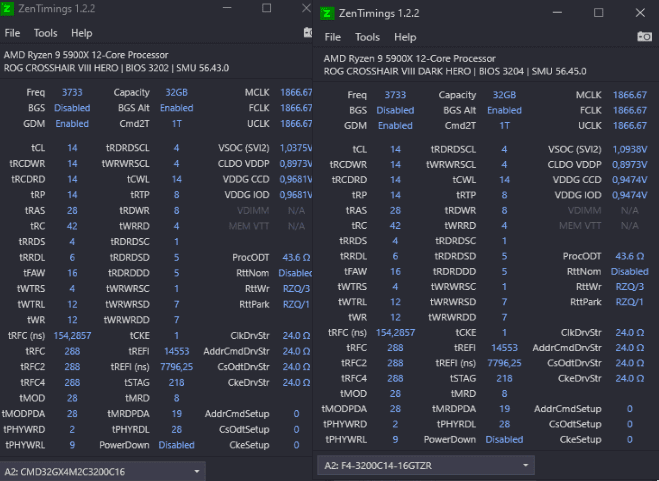Click PowerDown Disabled value in right window
The width and height of the screenshot is (659, 481).
pos(504,439)
